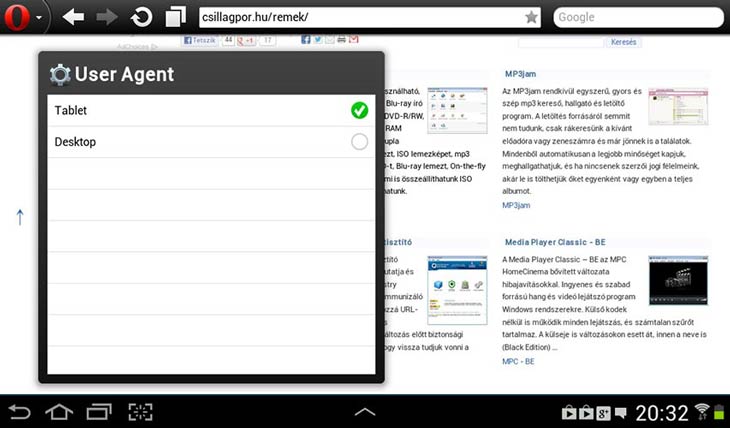Send the page via the Gmail icon
The height and width of the screenshot is (428, 730).
(354, 40)
